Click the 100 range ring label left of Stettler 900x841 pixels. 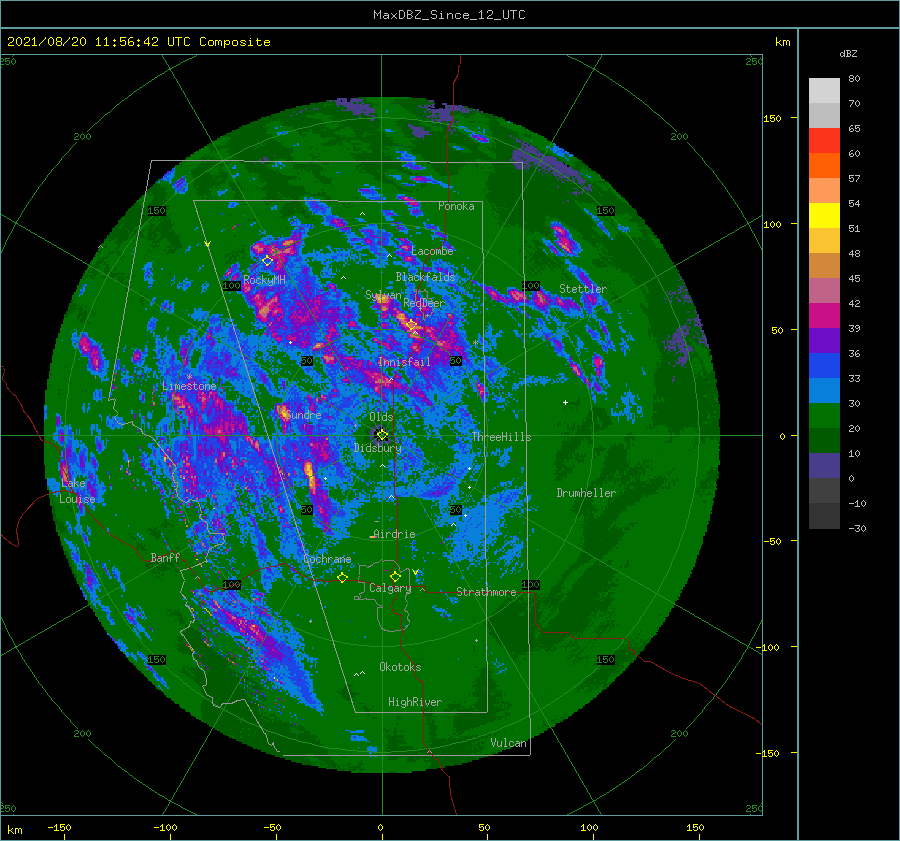click(x=531, y=285)
